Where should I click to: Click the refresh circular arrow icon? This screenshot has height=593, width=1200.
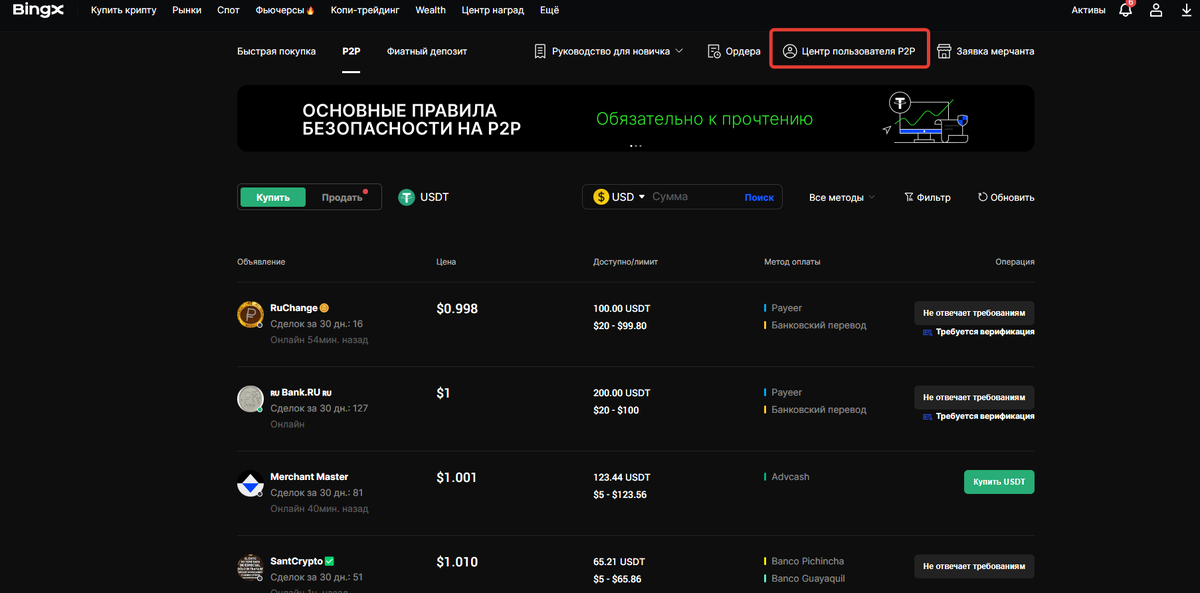982,197
